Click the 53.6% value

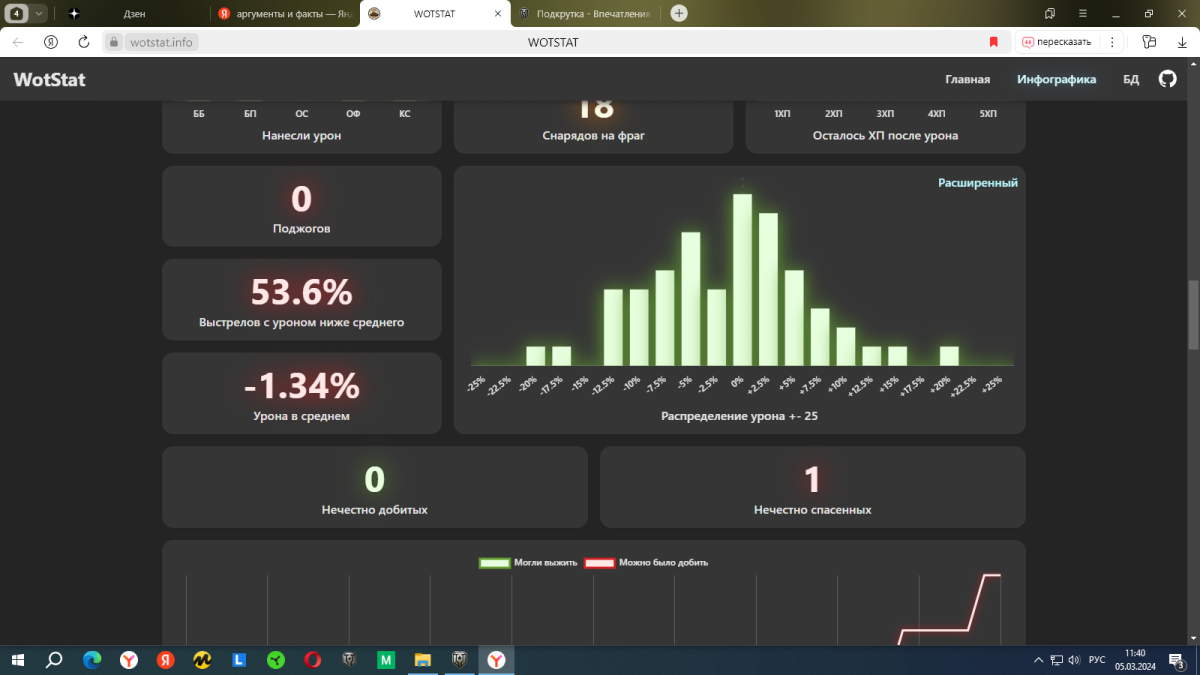coord(301,293)
